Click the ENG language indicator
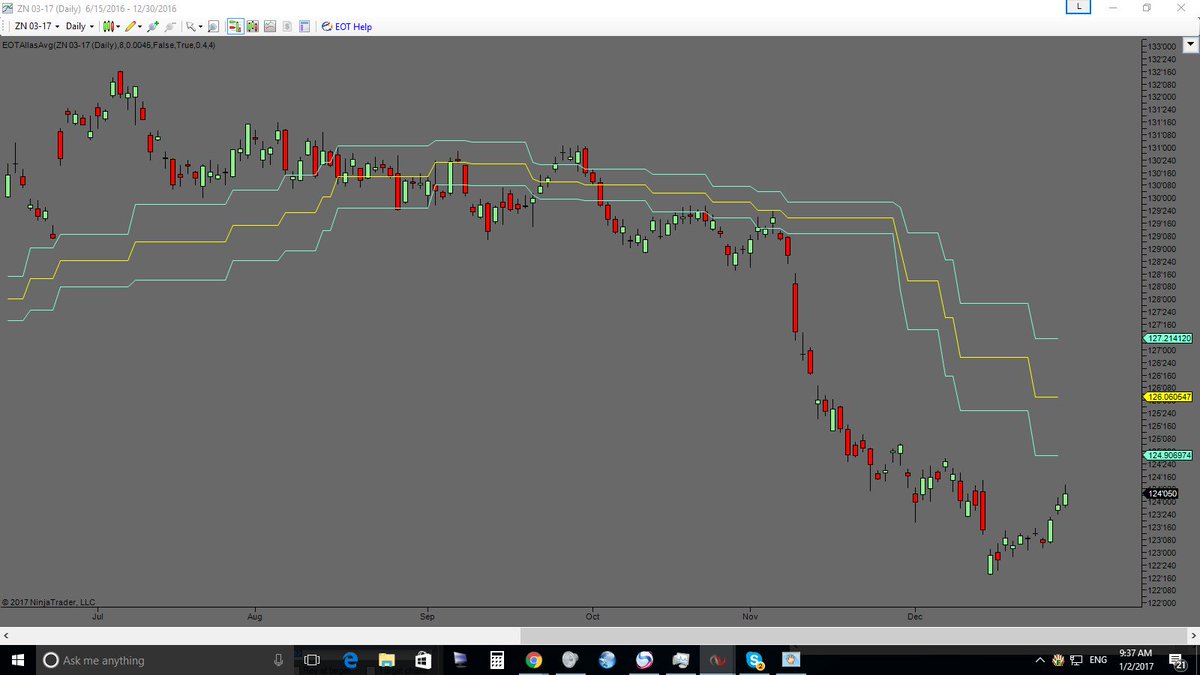This screenshot has height=675, width=1200. pos(1098,660)
